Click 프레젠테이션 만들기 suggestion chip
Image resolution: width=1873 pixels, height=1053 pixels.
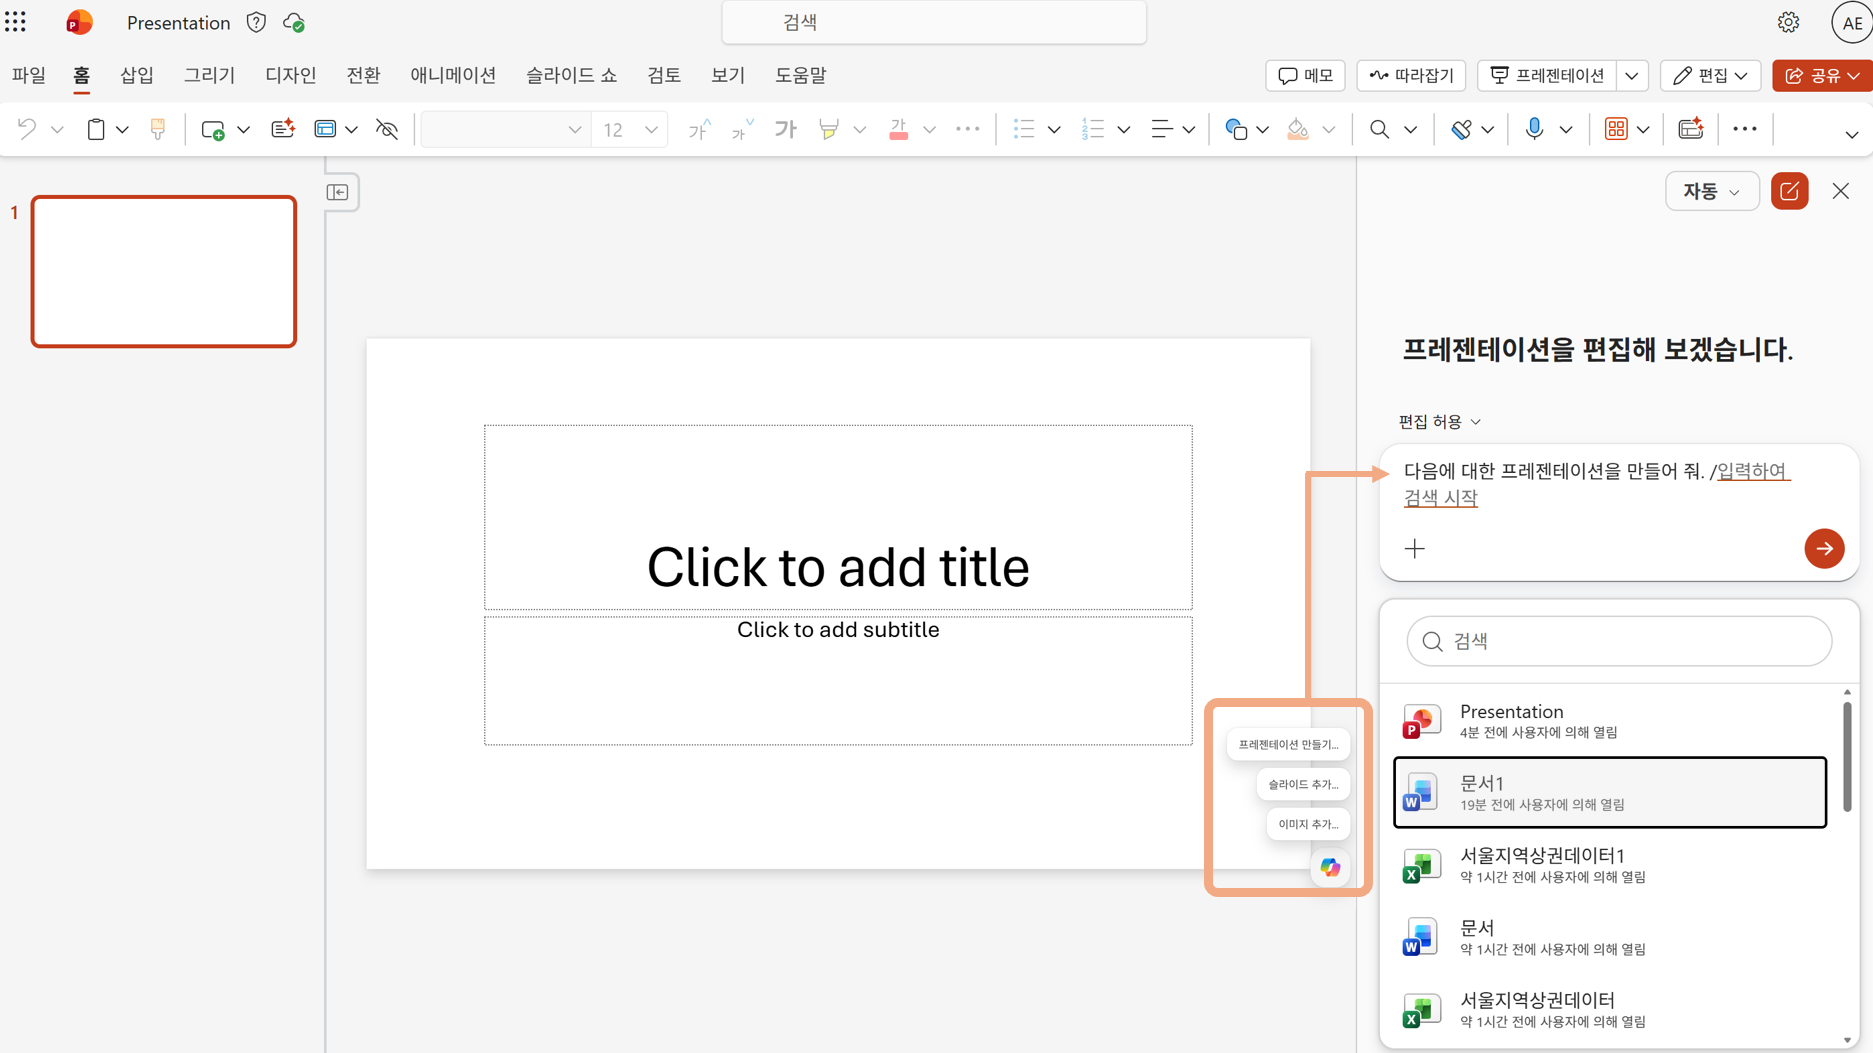(x=1288, y=744)
